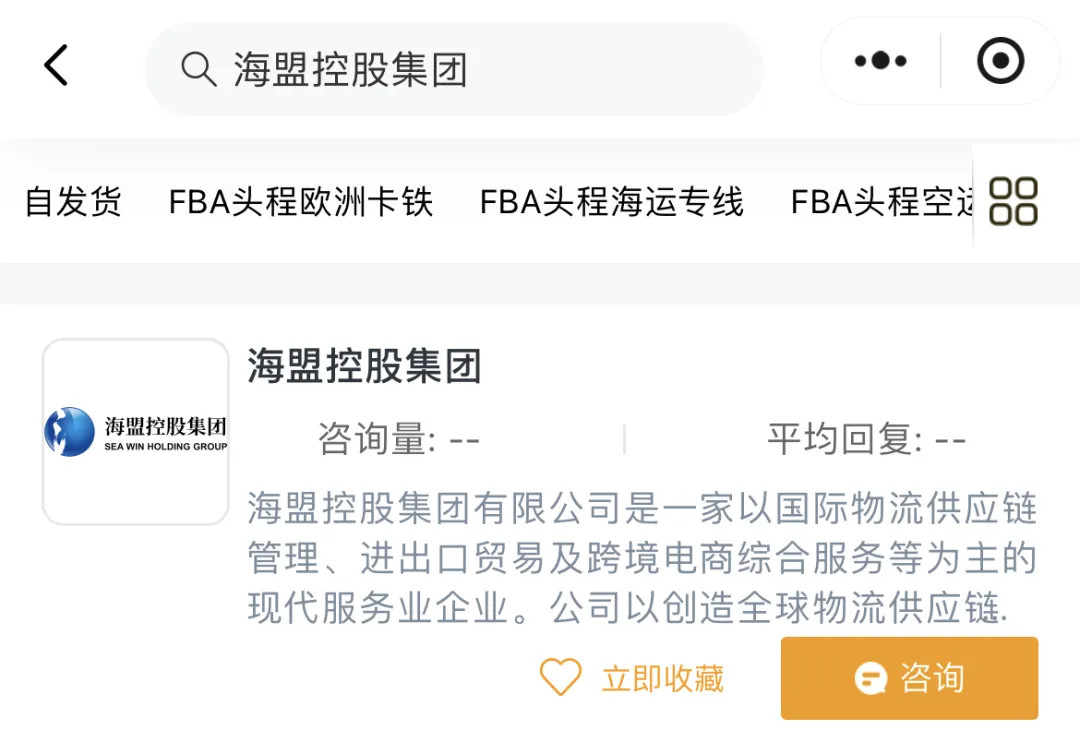Click the blue globe in the logo

(70, 432)
